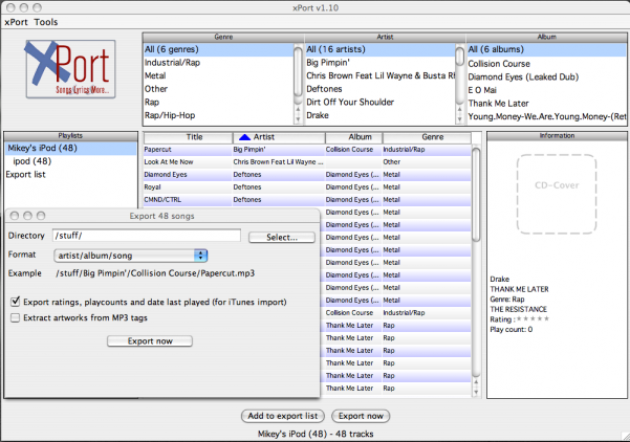Select Metal genre in Genre list
This screenshot has height=442, width=630.
(219, 76)
